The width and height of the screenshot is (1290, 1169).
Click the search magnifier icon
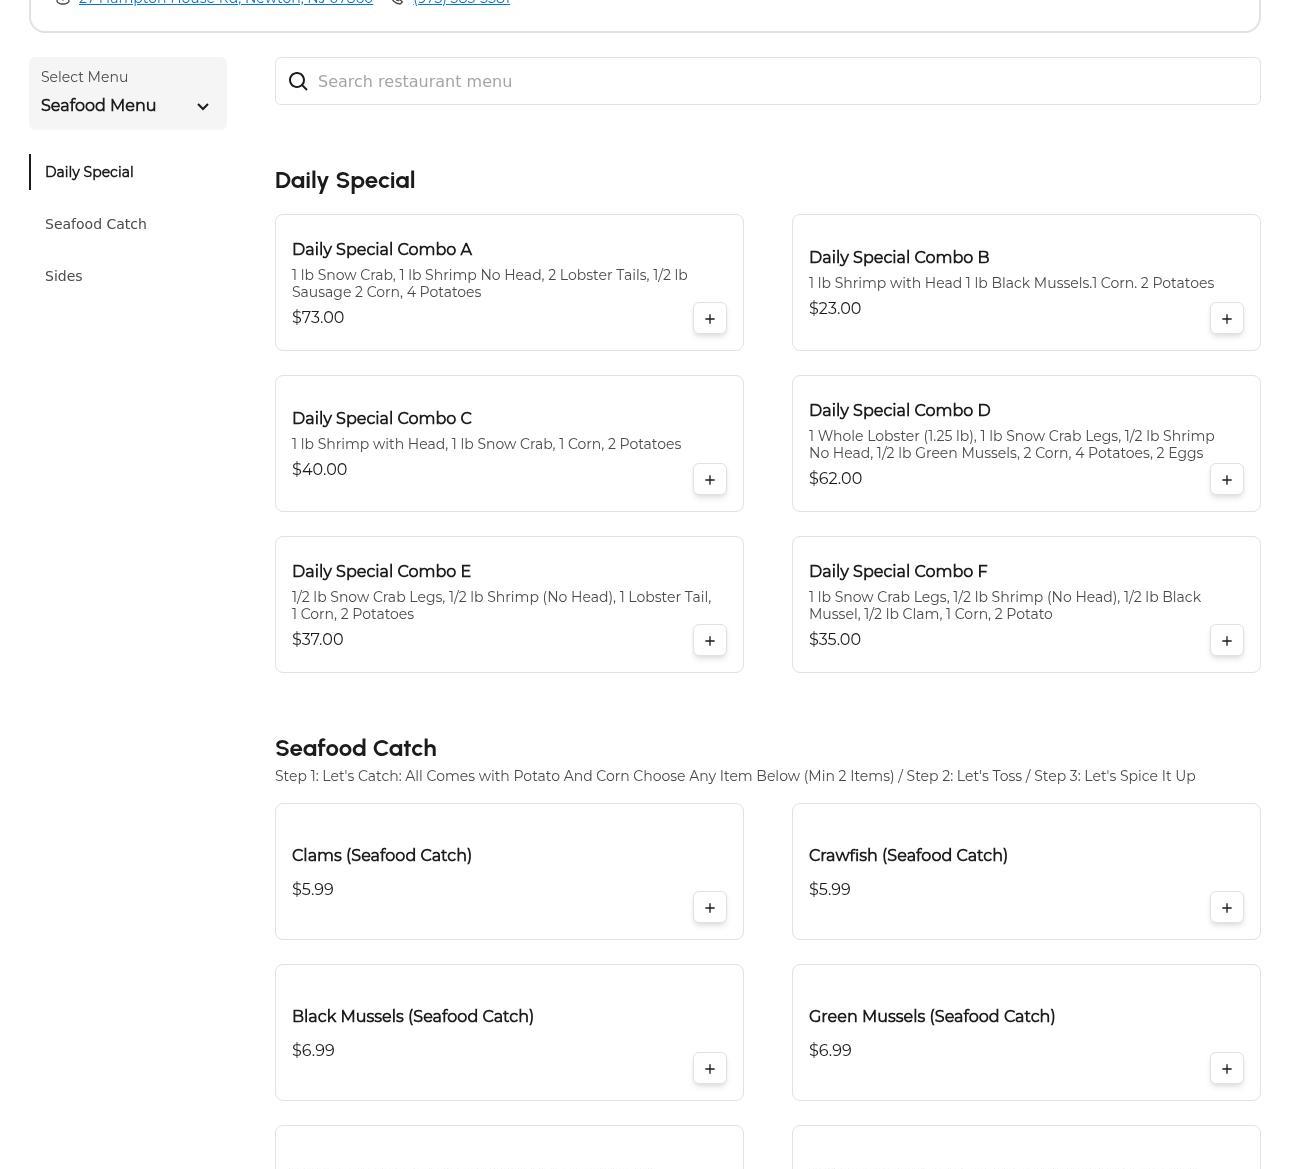298,82
